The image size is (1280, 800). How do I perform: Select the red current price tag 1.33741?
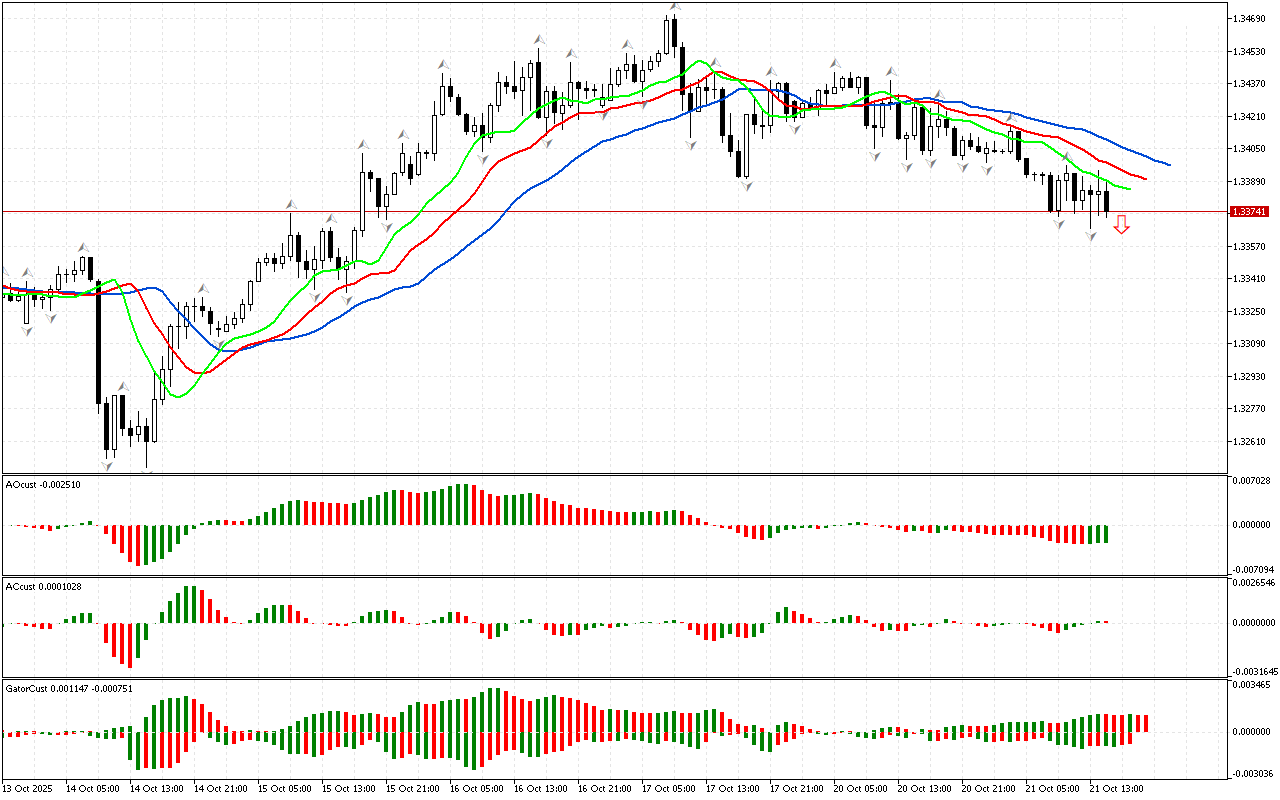[x=1250, y=212]
